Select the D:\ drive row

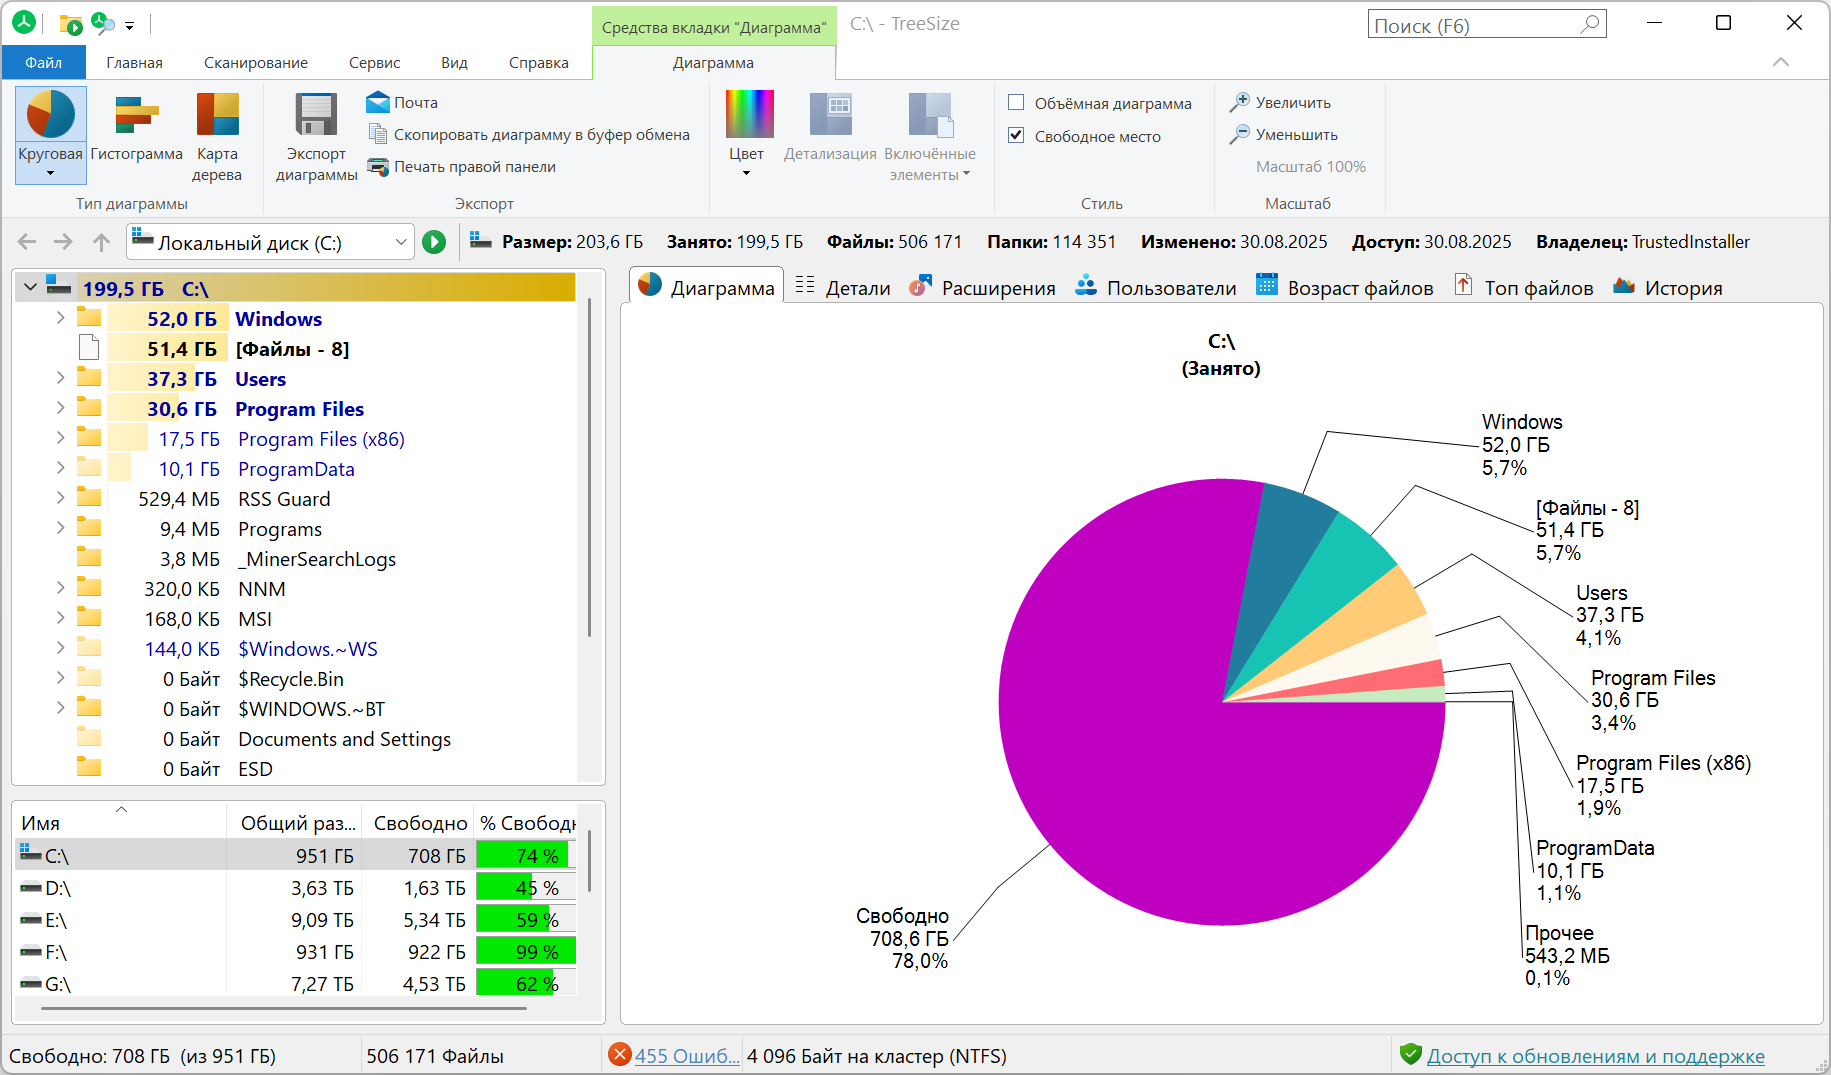[296, 887]
